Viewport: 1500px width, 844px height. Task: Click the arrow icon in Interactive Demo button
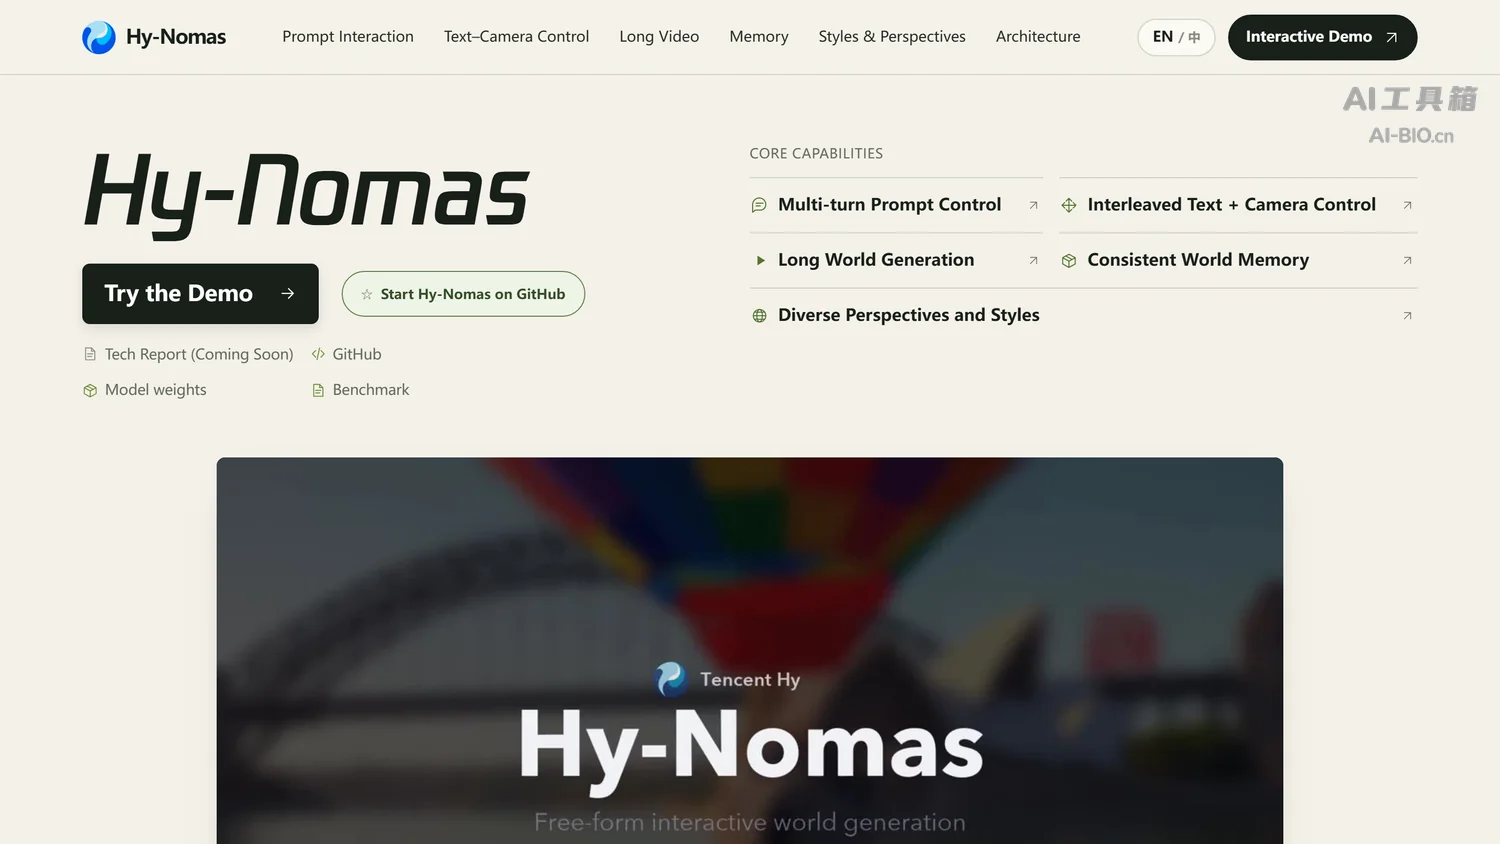(1391, 37)
